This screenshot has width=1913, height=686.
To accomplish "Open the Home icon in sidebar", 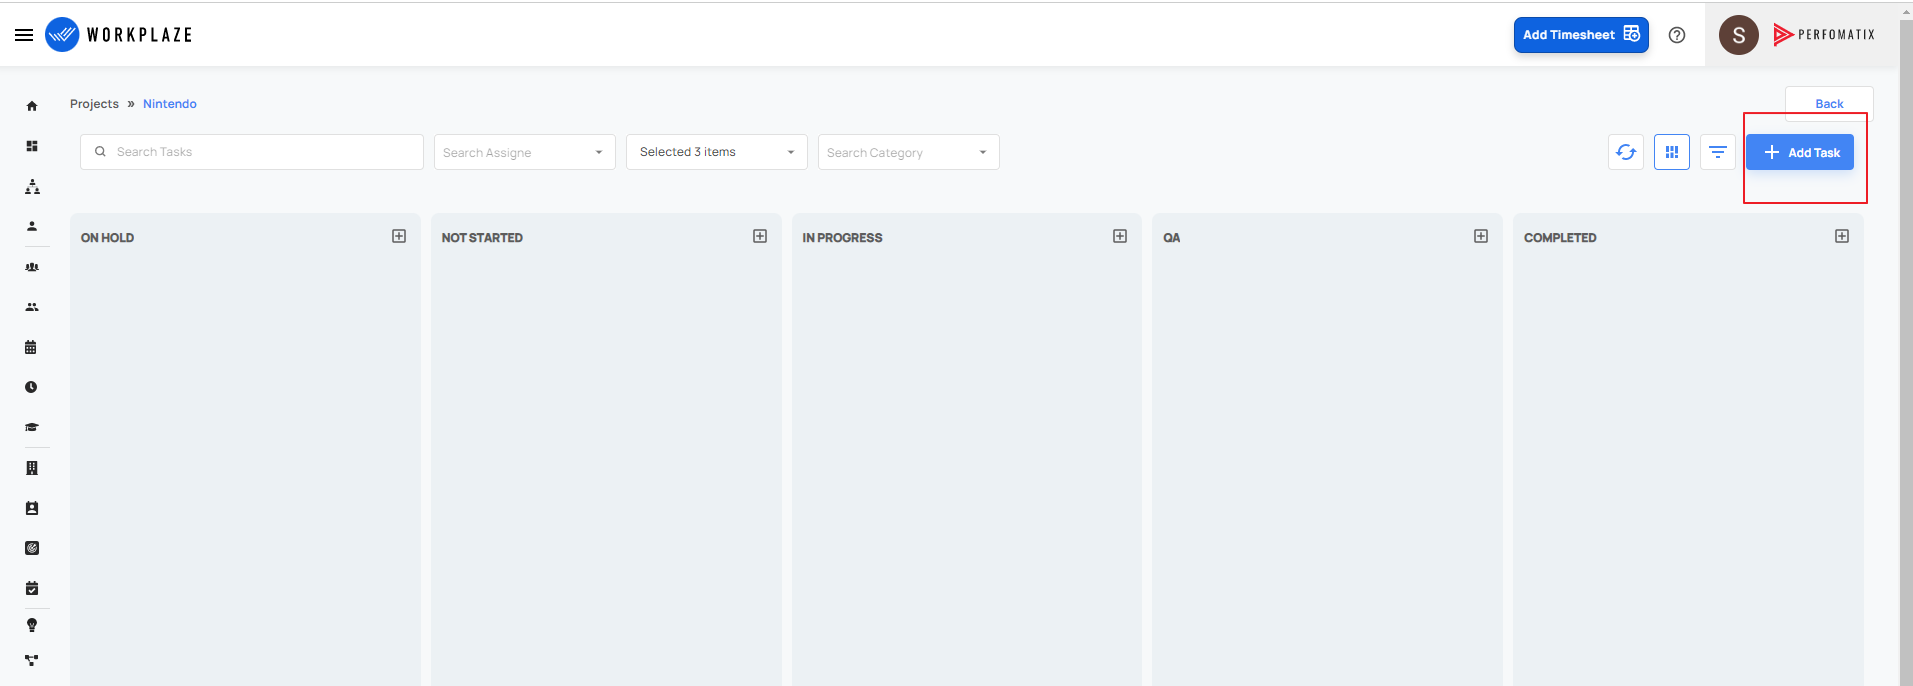I will click(x=32, y=106).
